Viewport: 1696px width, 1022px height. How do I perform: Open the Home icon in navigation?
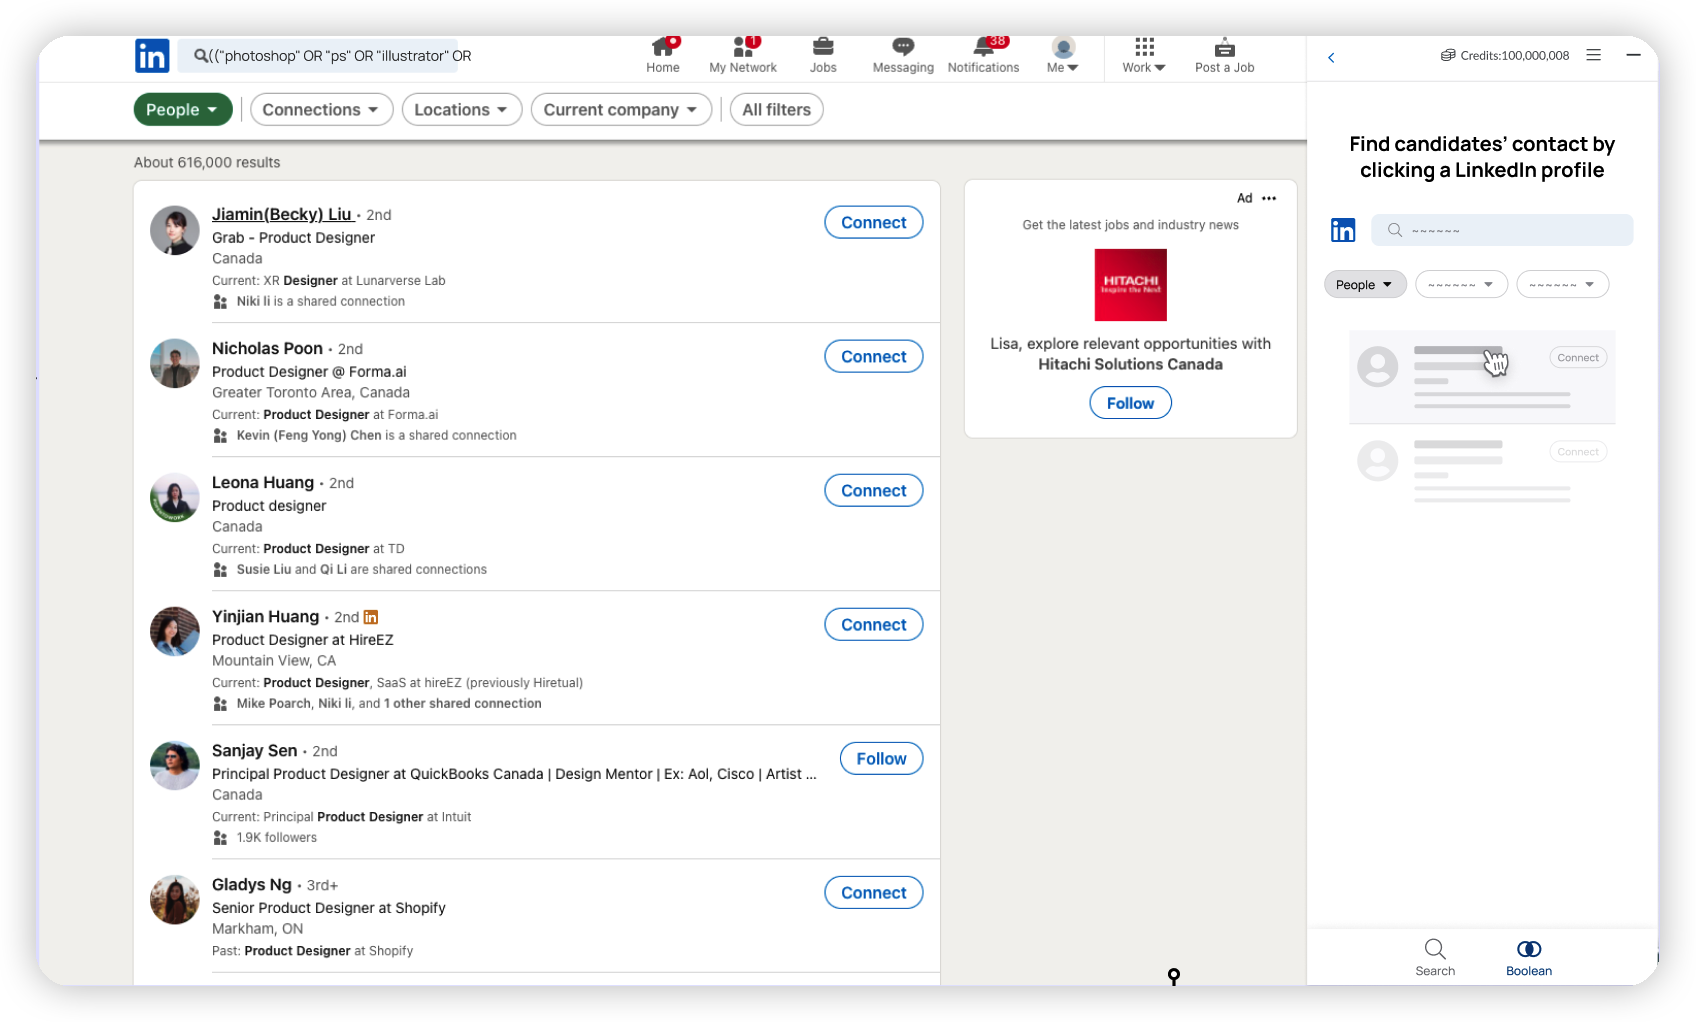[x=662, y=47]
